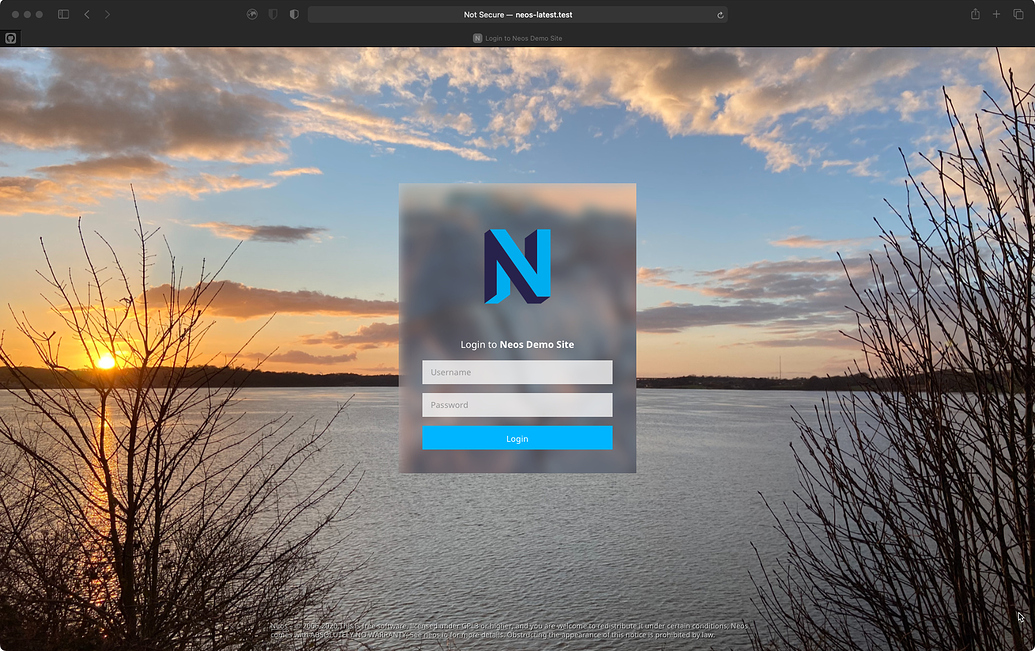Image resolution: width=1035 pixels, height=651 pixels.
Task: Click the Neos N logo
Action: [518, 267]
